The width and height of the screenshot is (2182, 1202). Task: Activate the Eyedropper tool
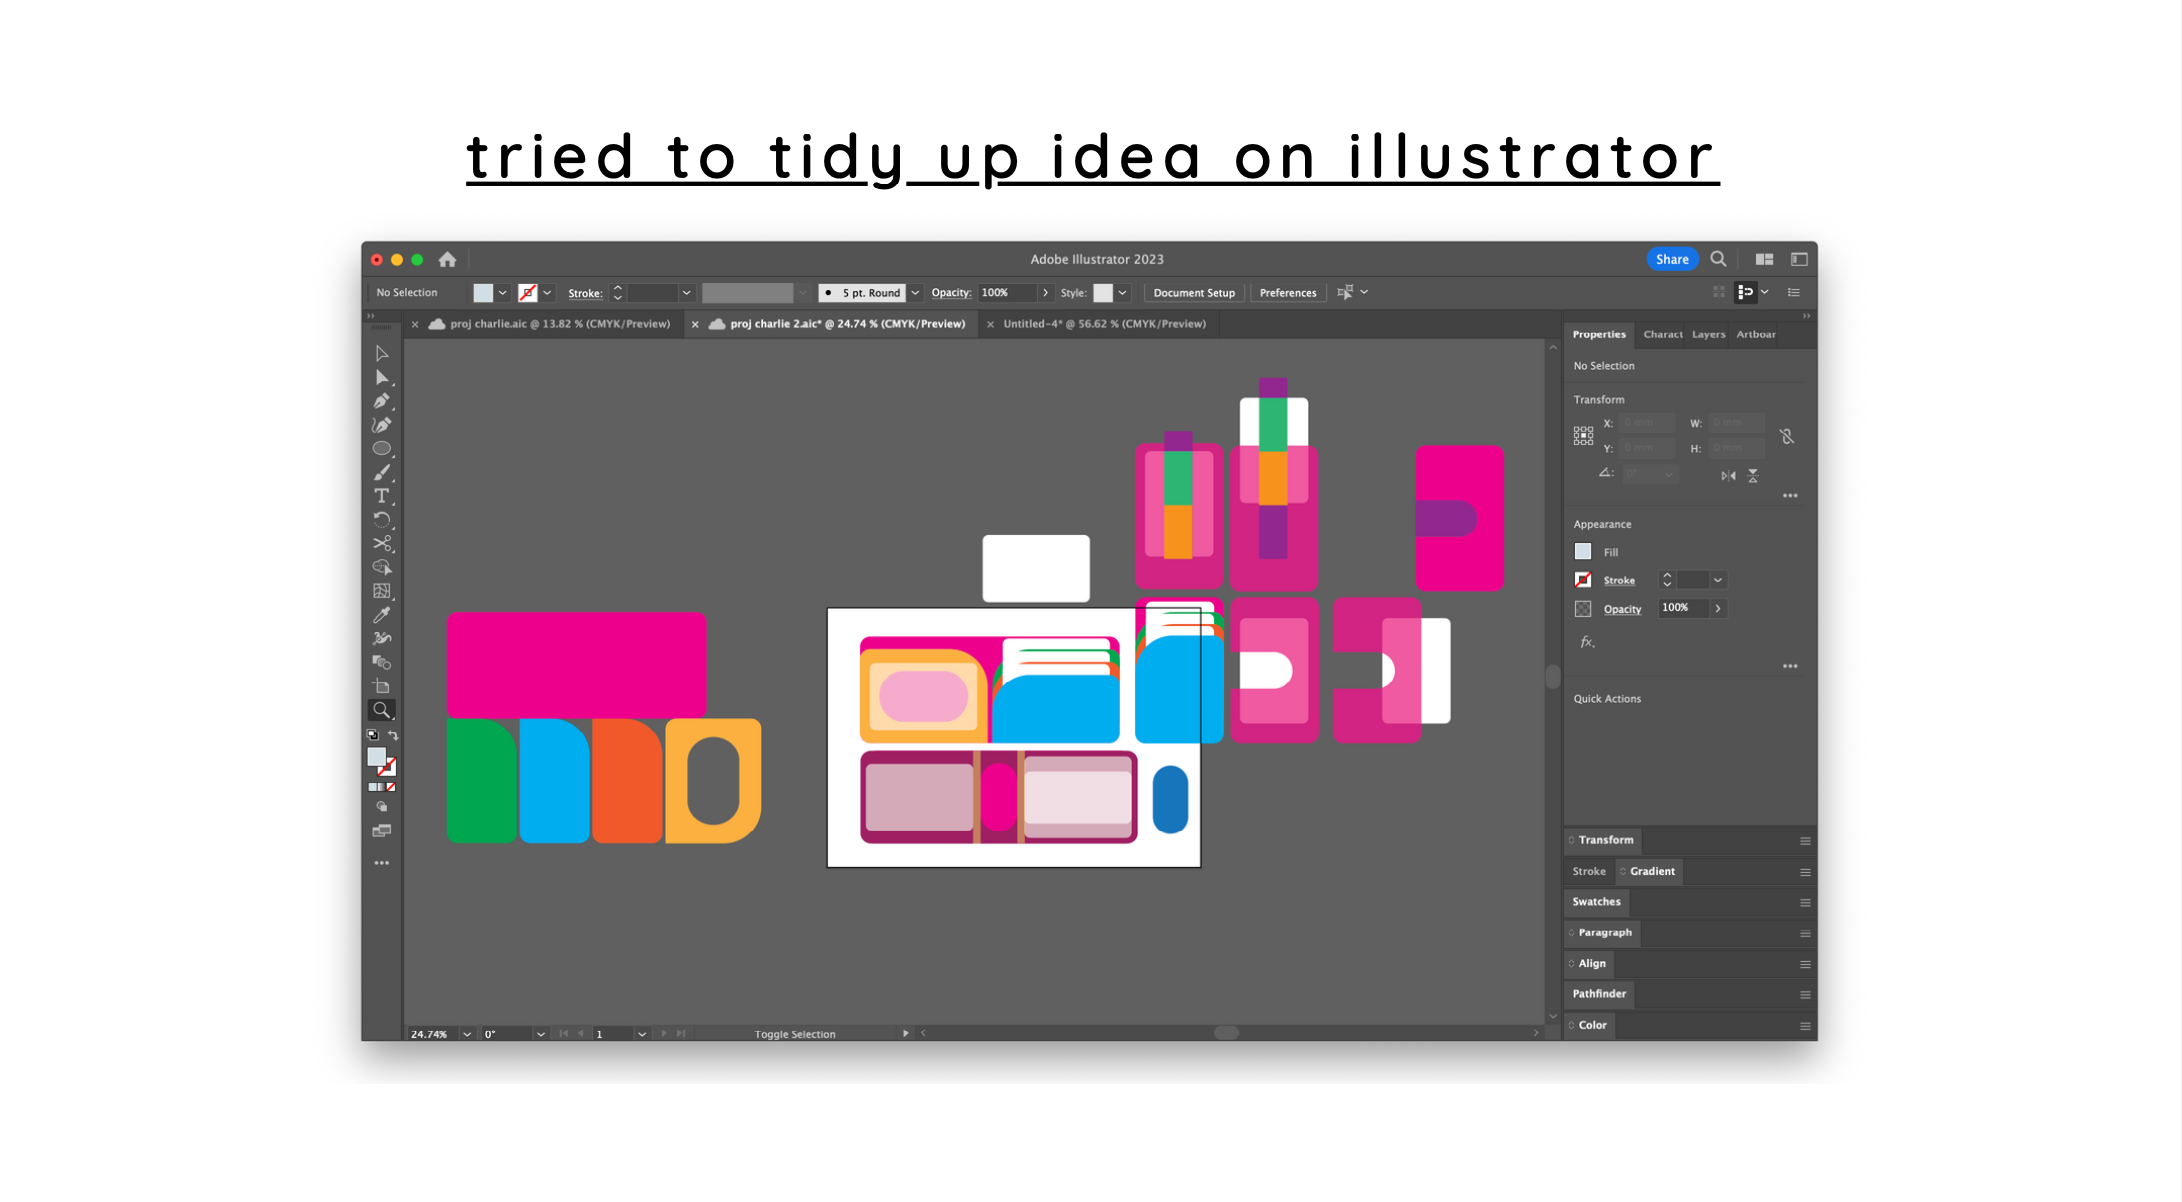pos(381,615)
